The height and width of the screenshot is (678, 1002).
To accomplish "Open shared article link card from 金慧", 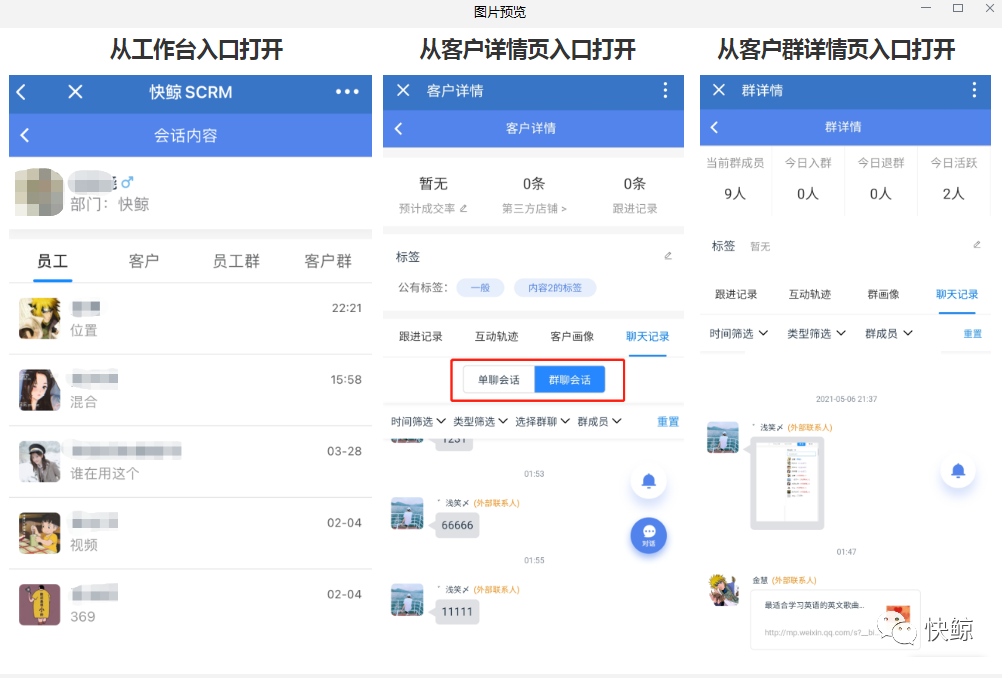I will (x=835, y=619).
